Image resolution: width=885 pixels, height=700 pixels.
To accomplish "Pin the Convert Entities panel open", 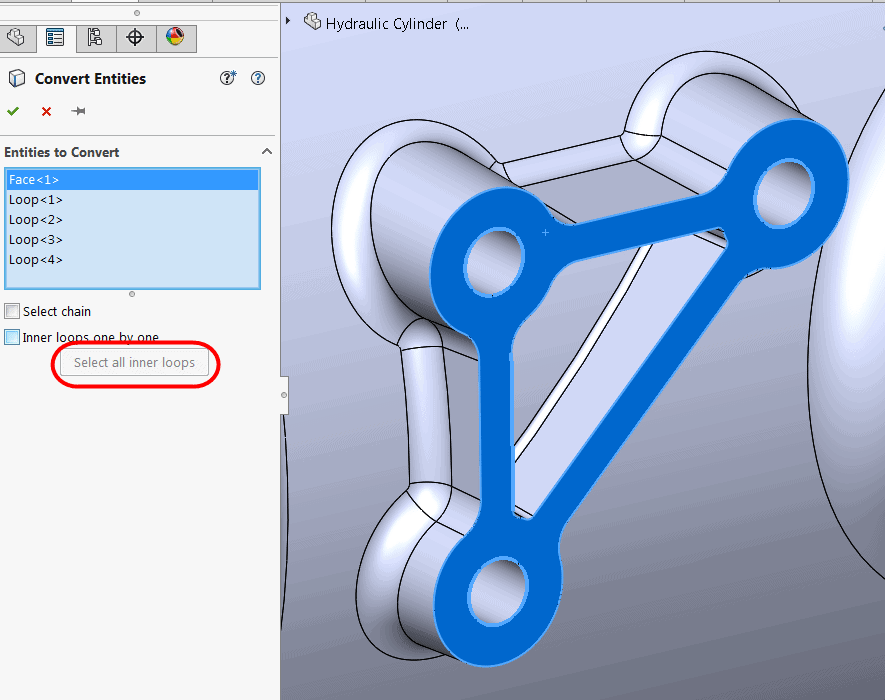I will (78, 111).
